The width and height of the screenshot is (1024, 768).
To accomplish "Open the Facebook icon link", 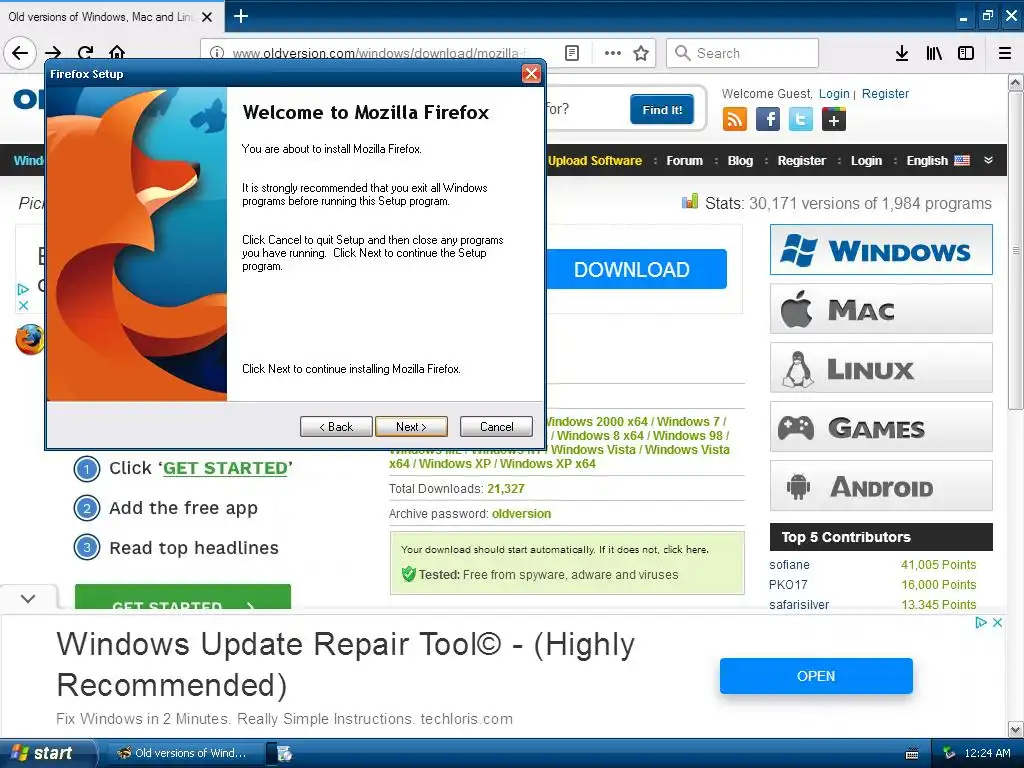I will (x=768, y=120).
